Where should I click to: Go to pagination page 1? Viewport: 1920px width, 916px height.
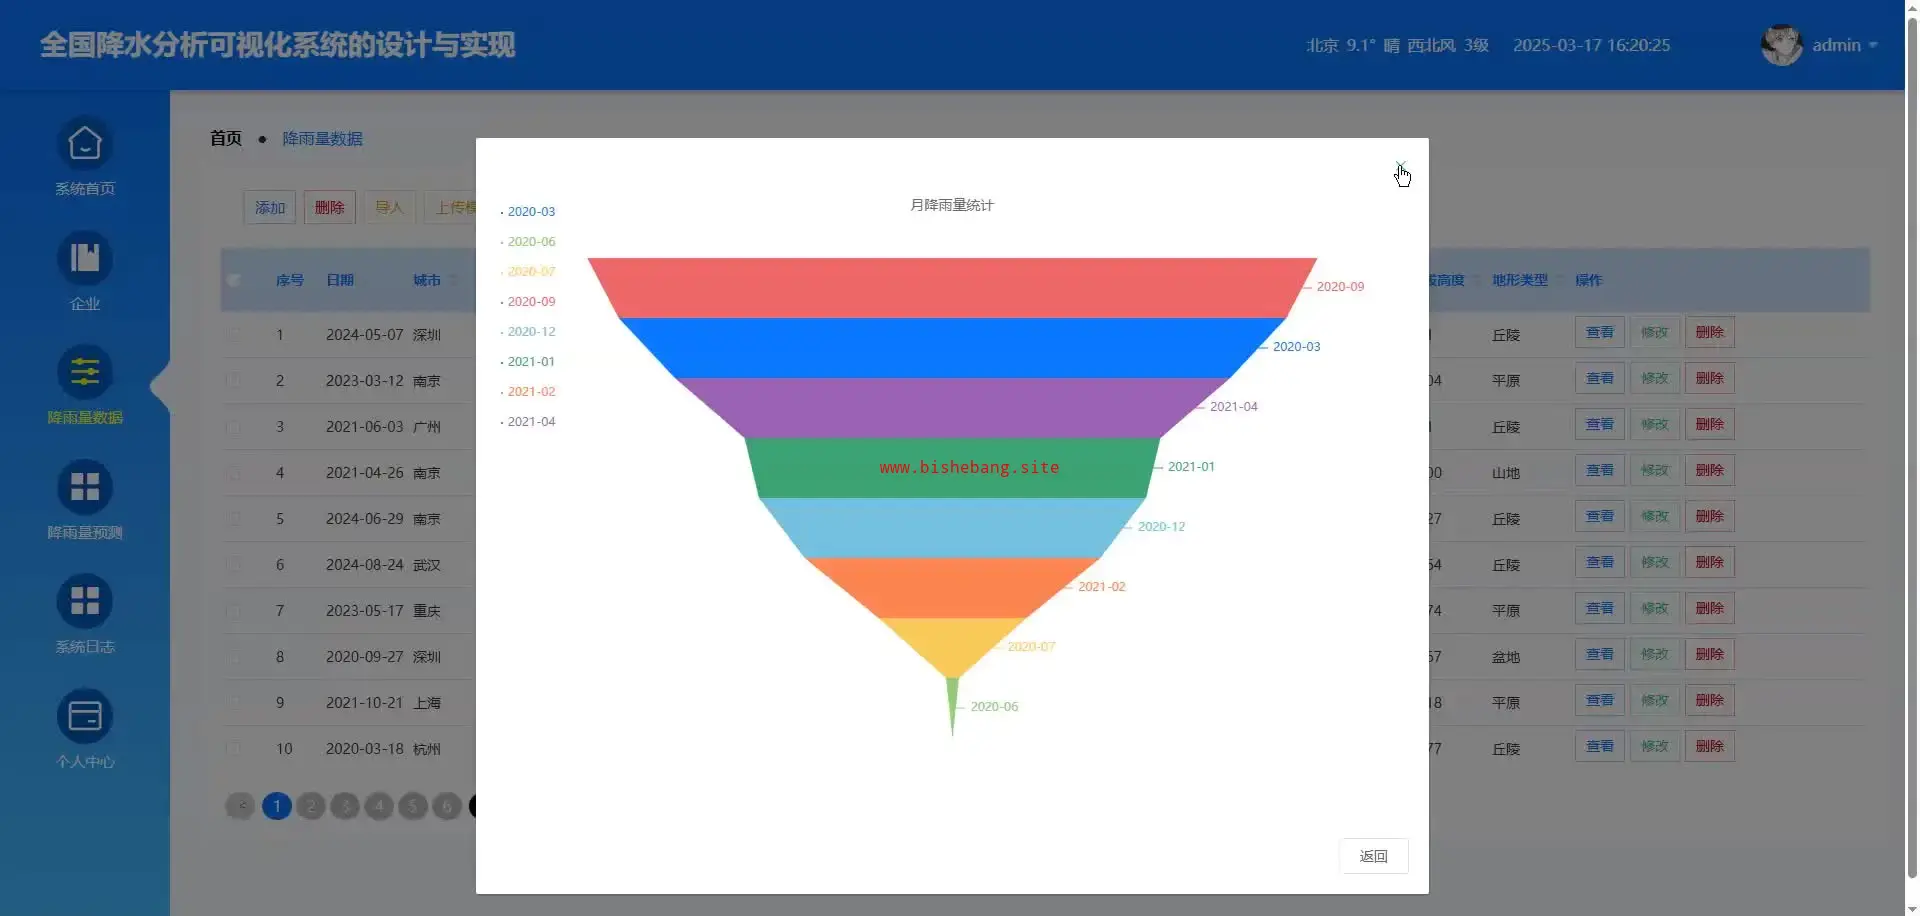(x=277, y=806)
